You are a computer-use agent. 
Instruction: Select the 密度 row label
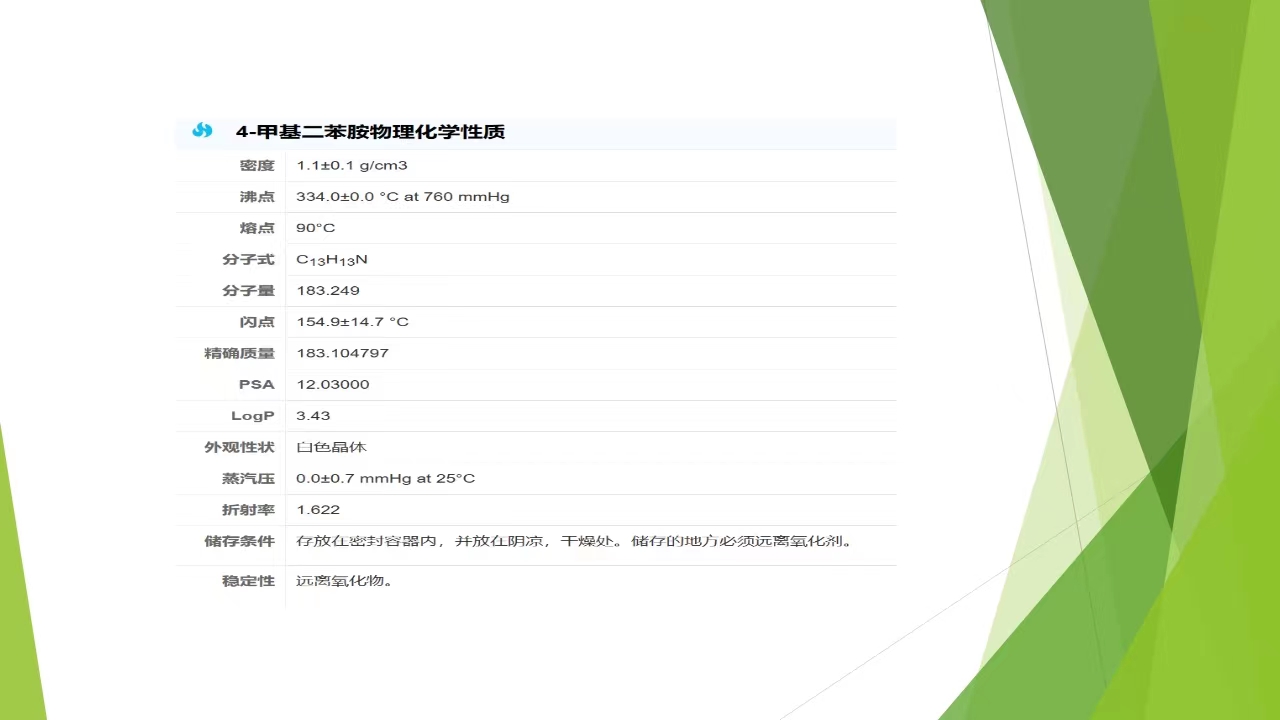click(x=256, y=166)
